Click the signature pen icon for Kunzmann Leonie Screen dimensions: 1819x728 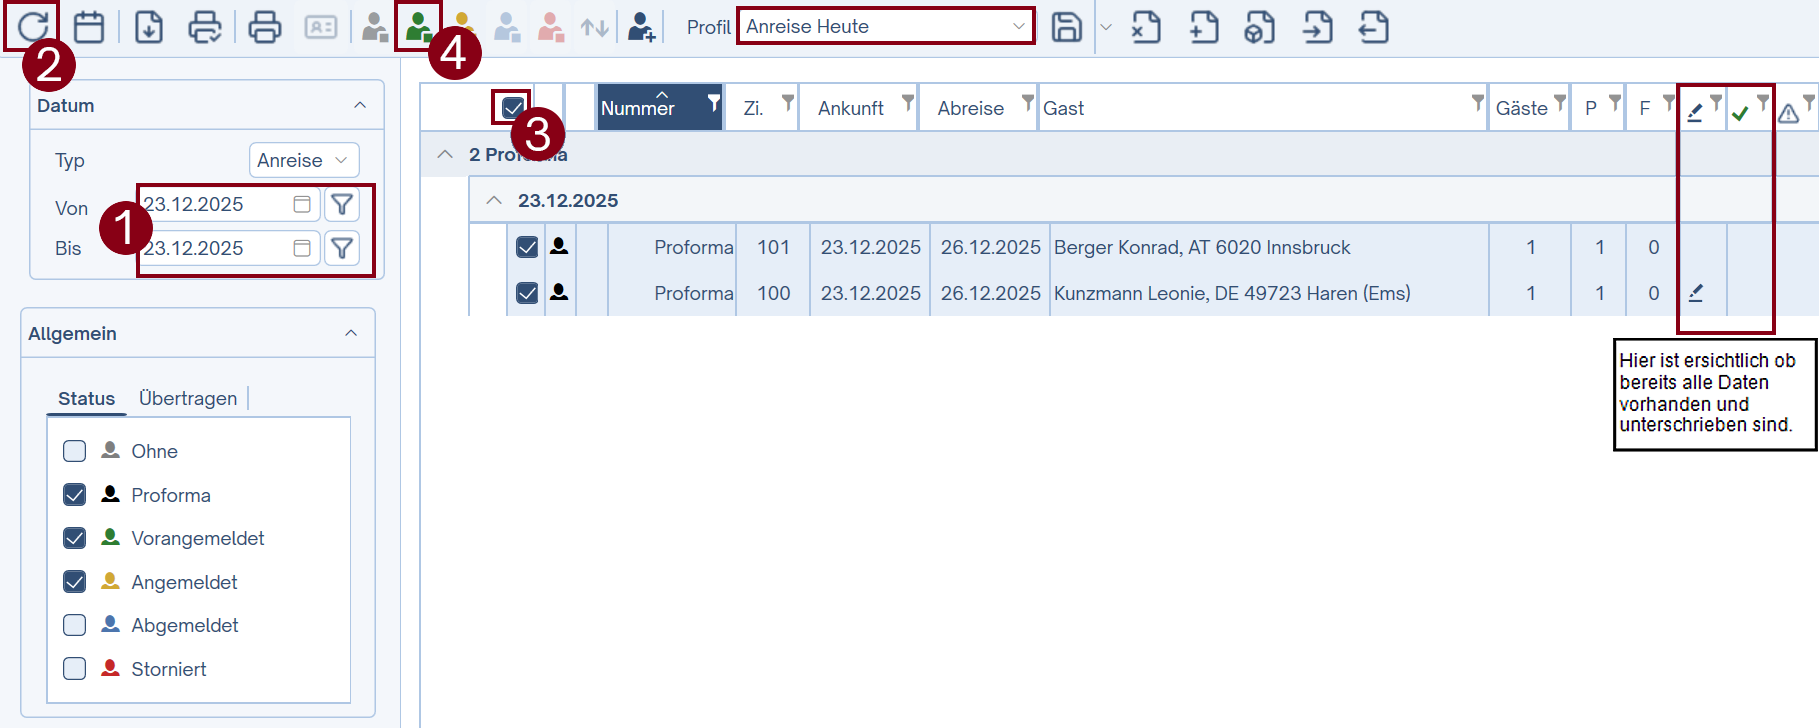coord(1696,293)
